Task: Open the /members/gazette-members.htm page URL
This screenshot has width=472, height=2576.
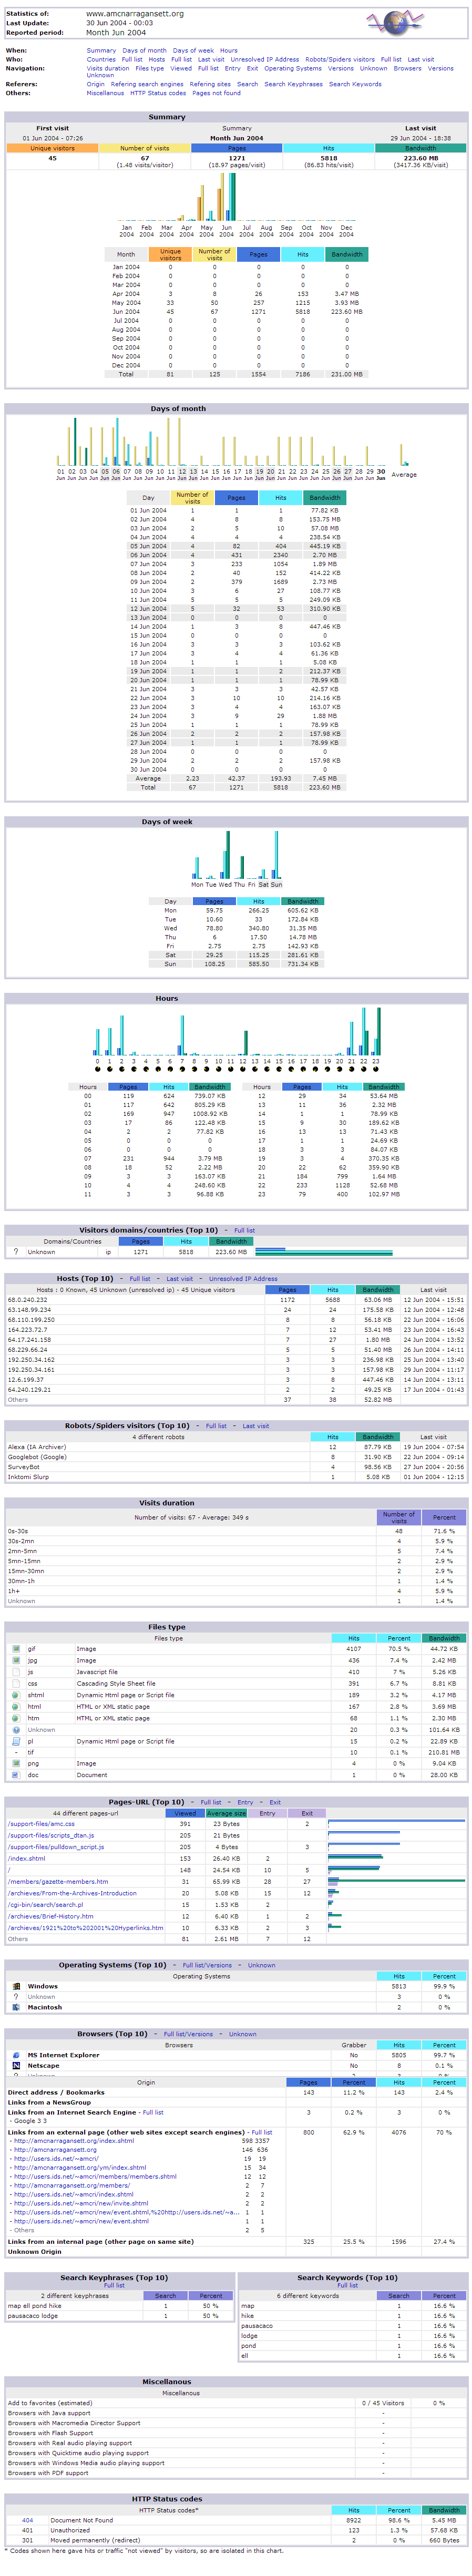Action: pyautogui.click(x=58, y=1881)
